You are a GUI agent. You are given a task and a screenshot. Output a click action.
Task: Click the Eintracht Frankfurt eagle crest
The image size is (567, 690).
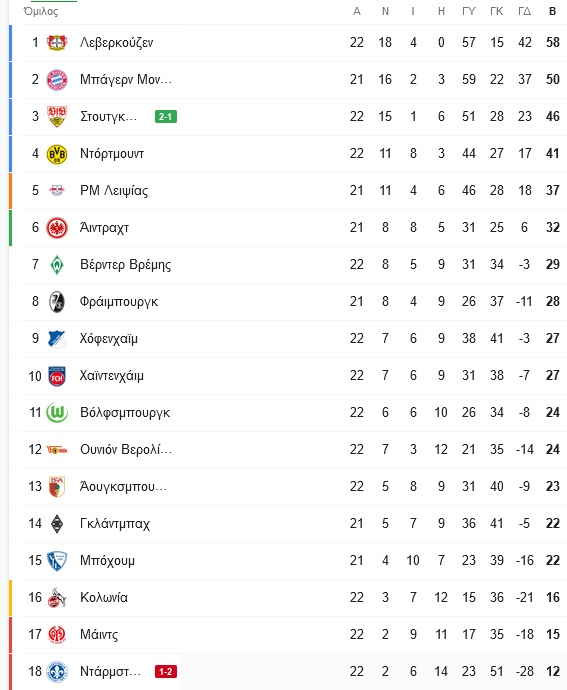click(57, 228)
